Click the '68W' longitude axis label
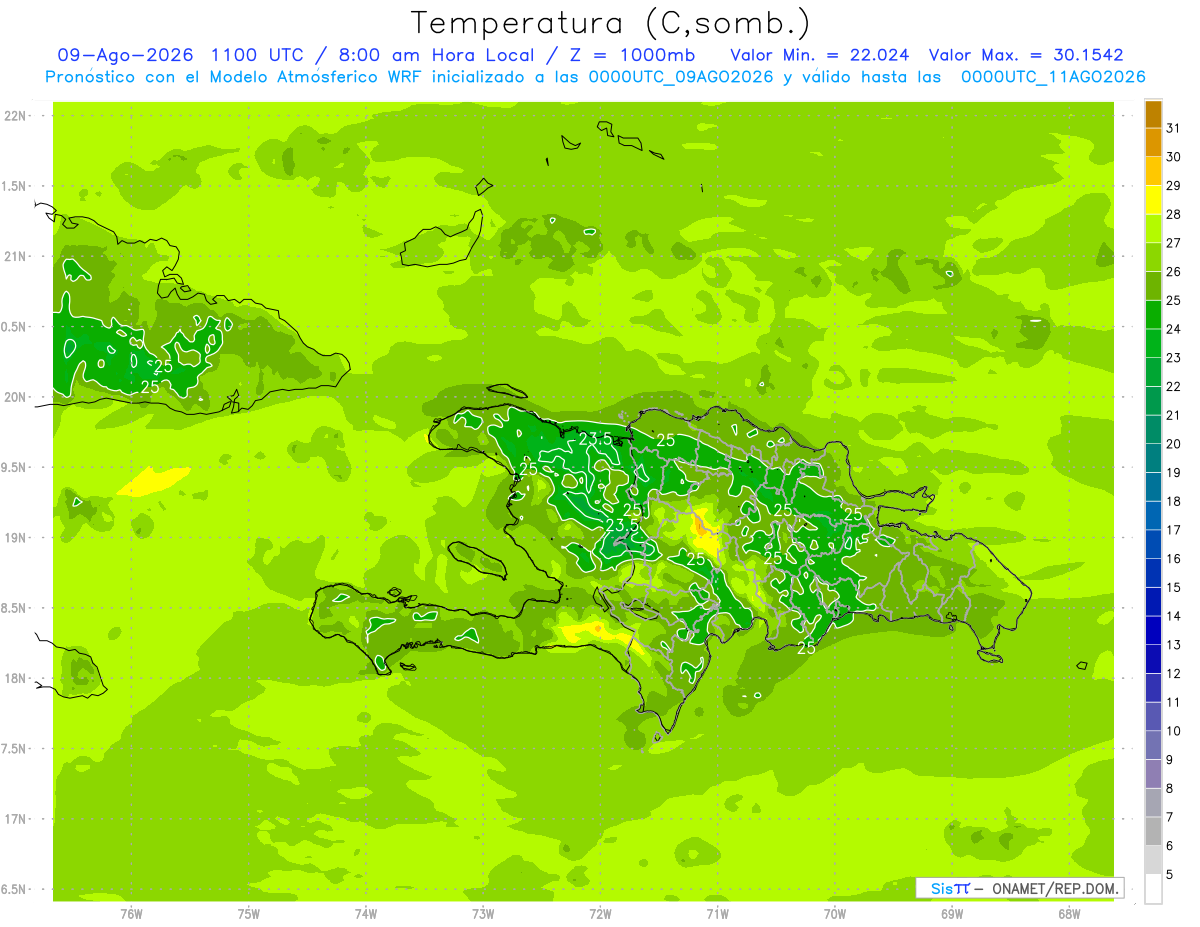 (1069, 913)
